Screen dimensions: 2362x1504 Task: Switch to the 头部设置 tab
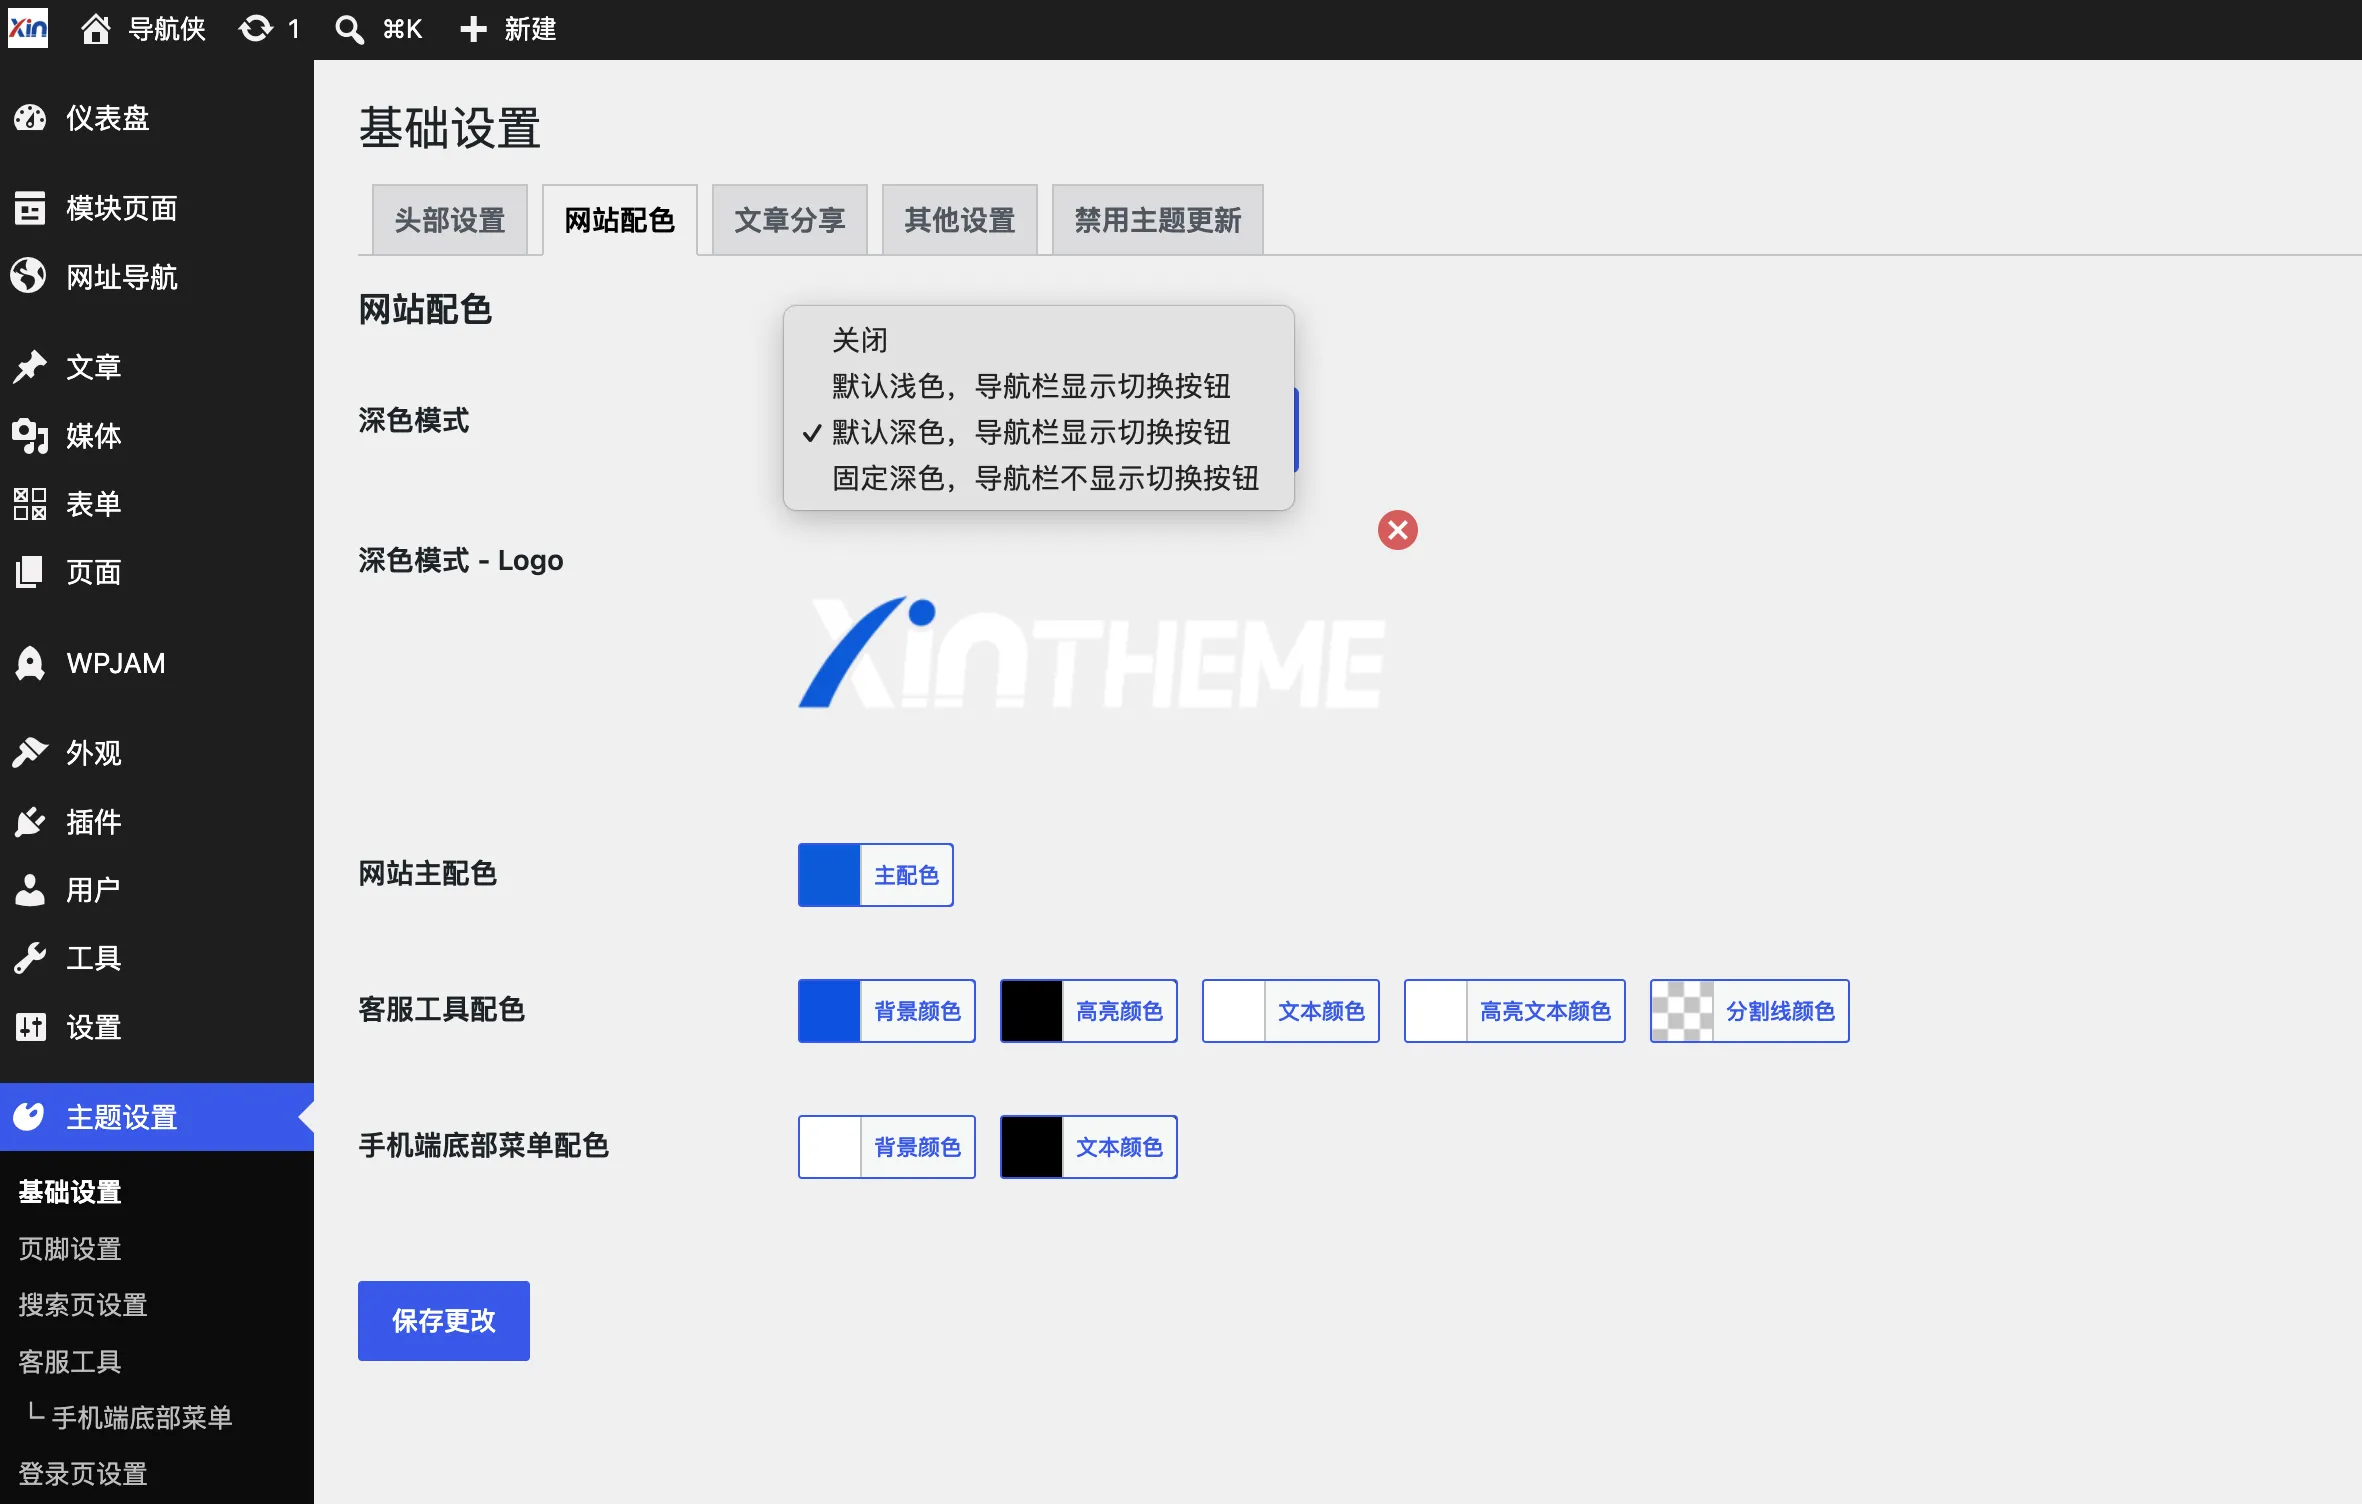pyautogui.click(x=450, y=220)
